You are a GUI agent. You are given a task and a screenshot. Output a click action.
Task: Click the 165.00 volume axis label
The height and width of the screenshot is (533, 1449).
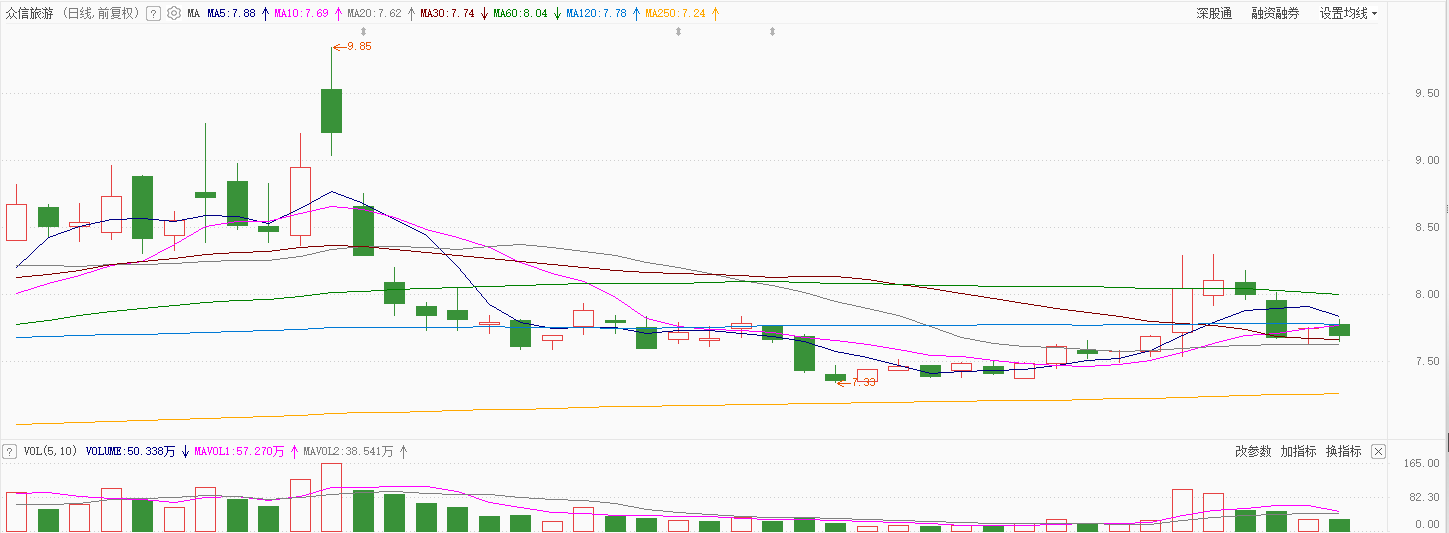coord(1423,464)
